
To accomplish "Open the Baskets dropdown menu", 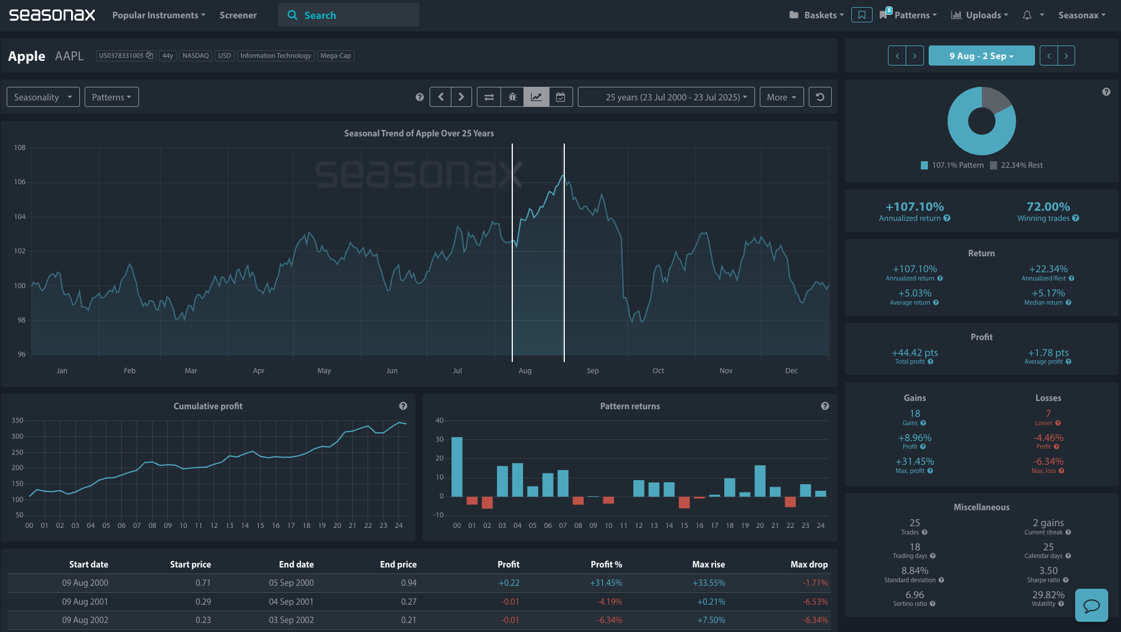I will [x=816, y=15].
